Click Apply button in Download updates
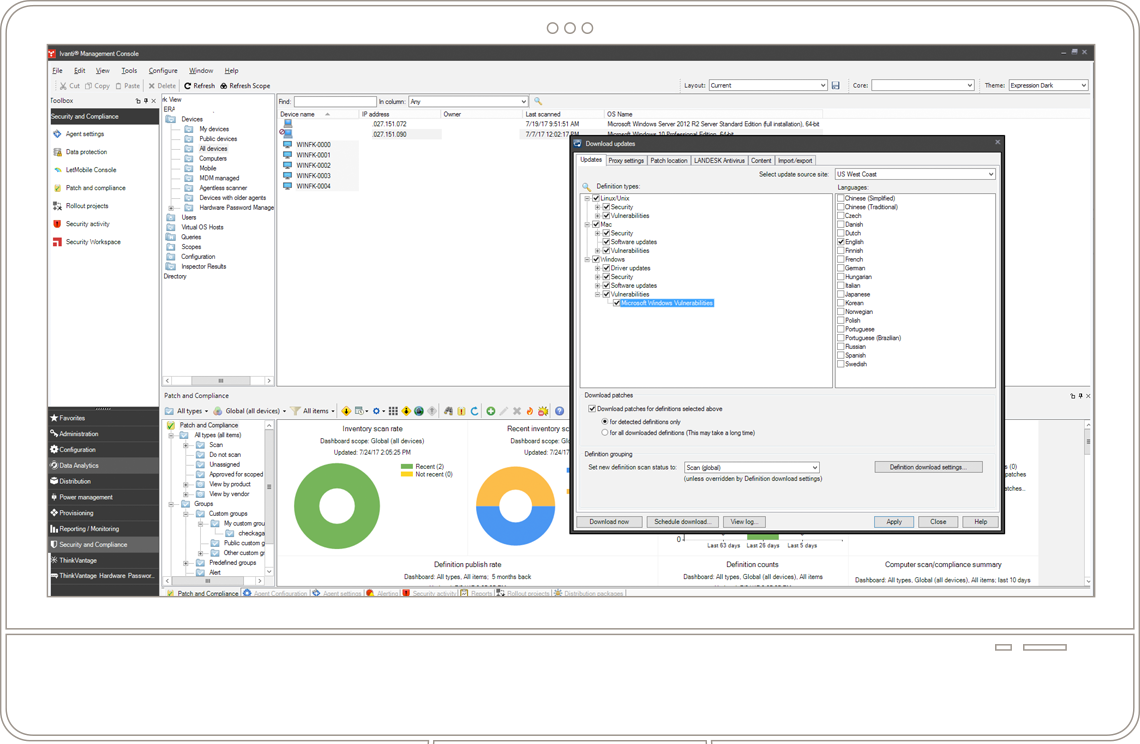This screenshot has width=1140, height=744. (x=894, y=521)
